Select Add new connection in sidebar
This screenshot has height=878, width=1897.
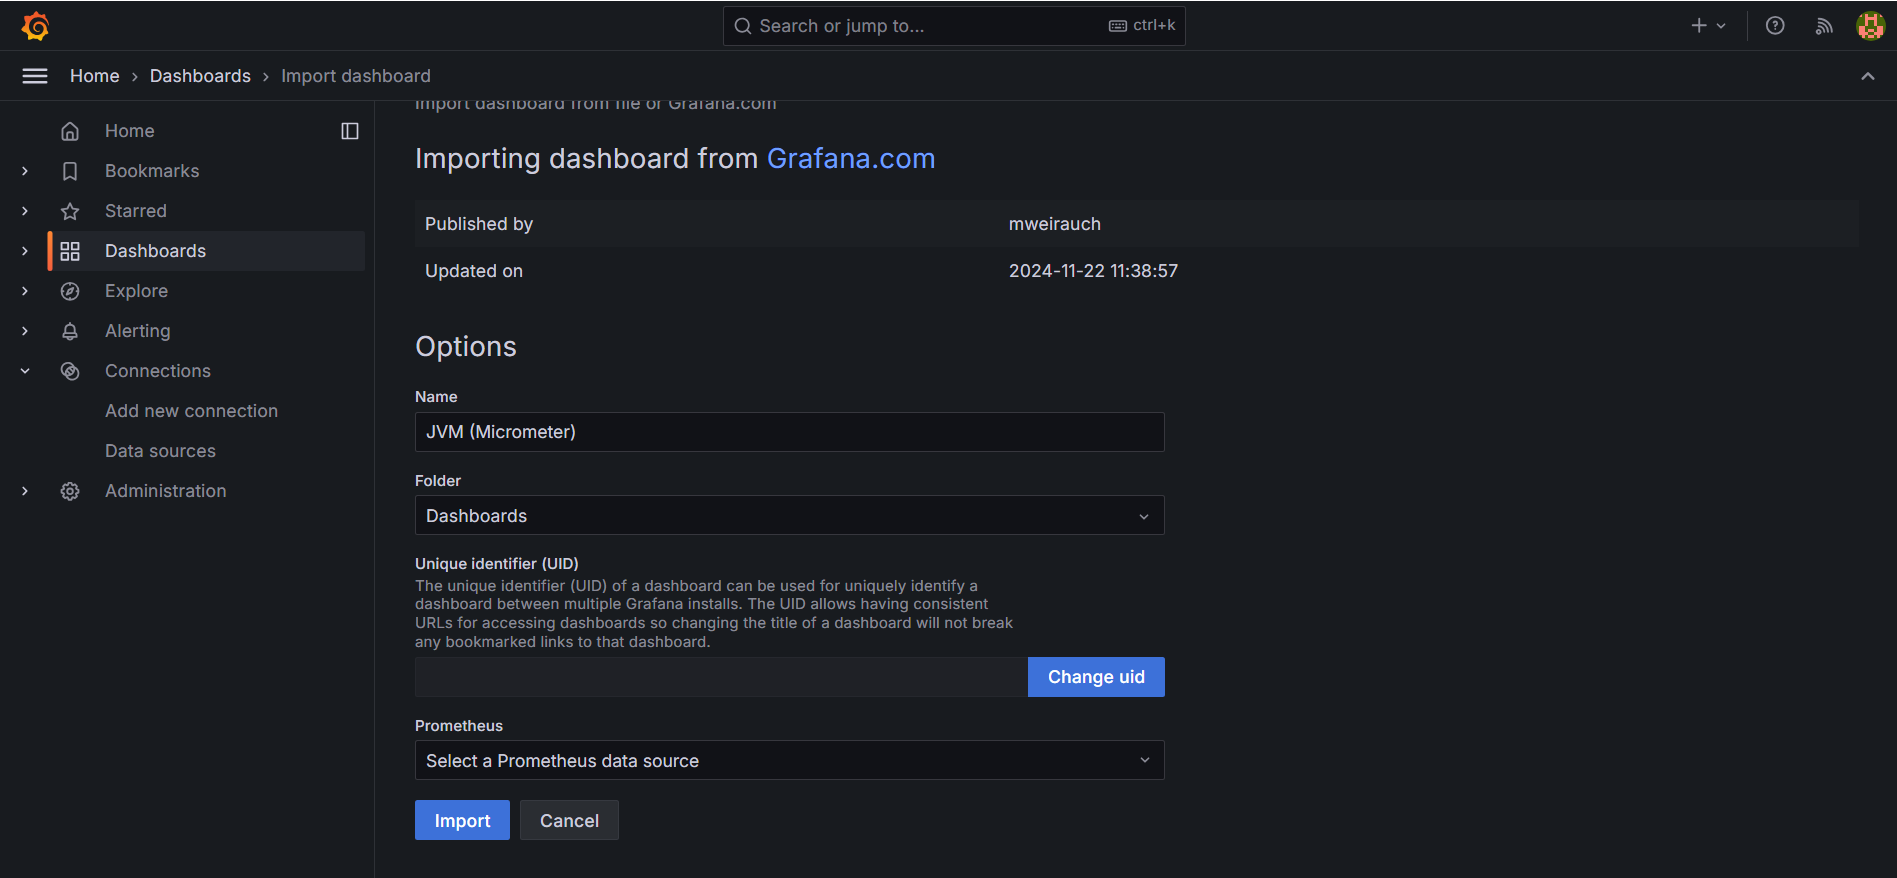(x=191, y=411)
